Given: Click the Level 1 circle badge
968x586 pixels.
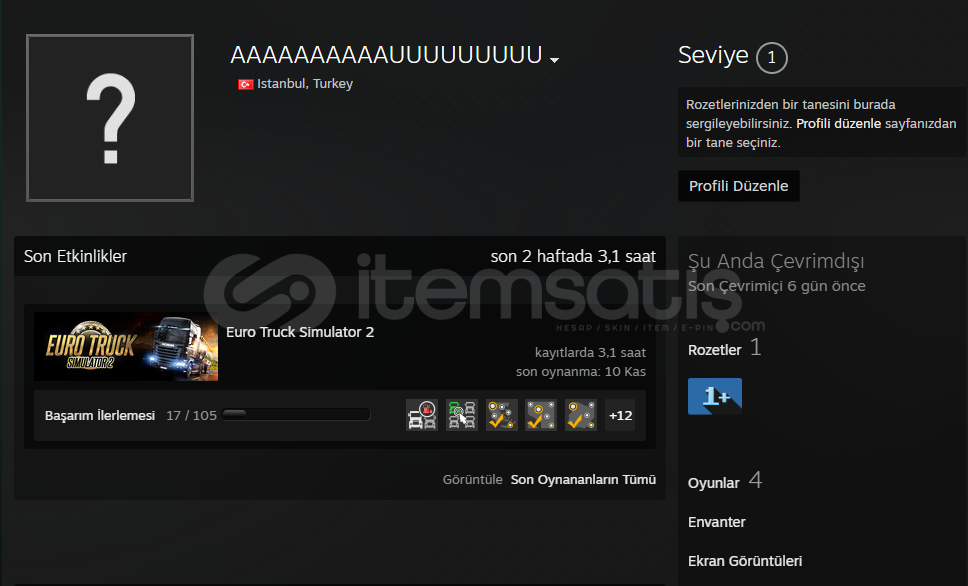Looking at the screenshot, I should 772,58.
